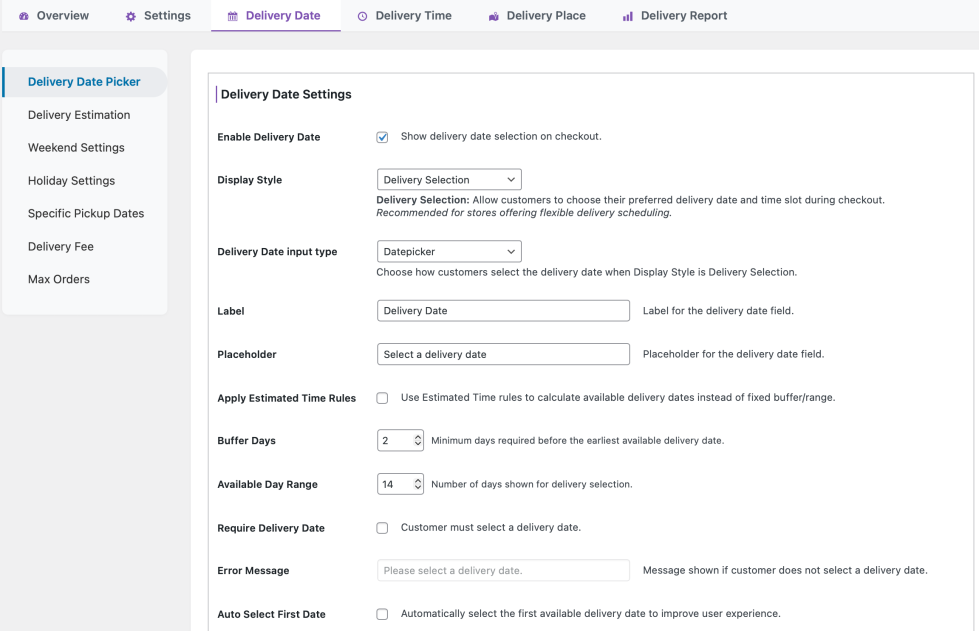Click the Overview dashboard icon

[23, 16]
